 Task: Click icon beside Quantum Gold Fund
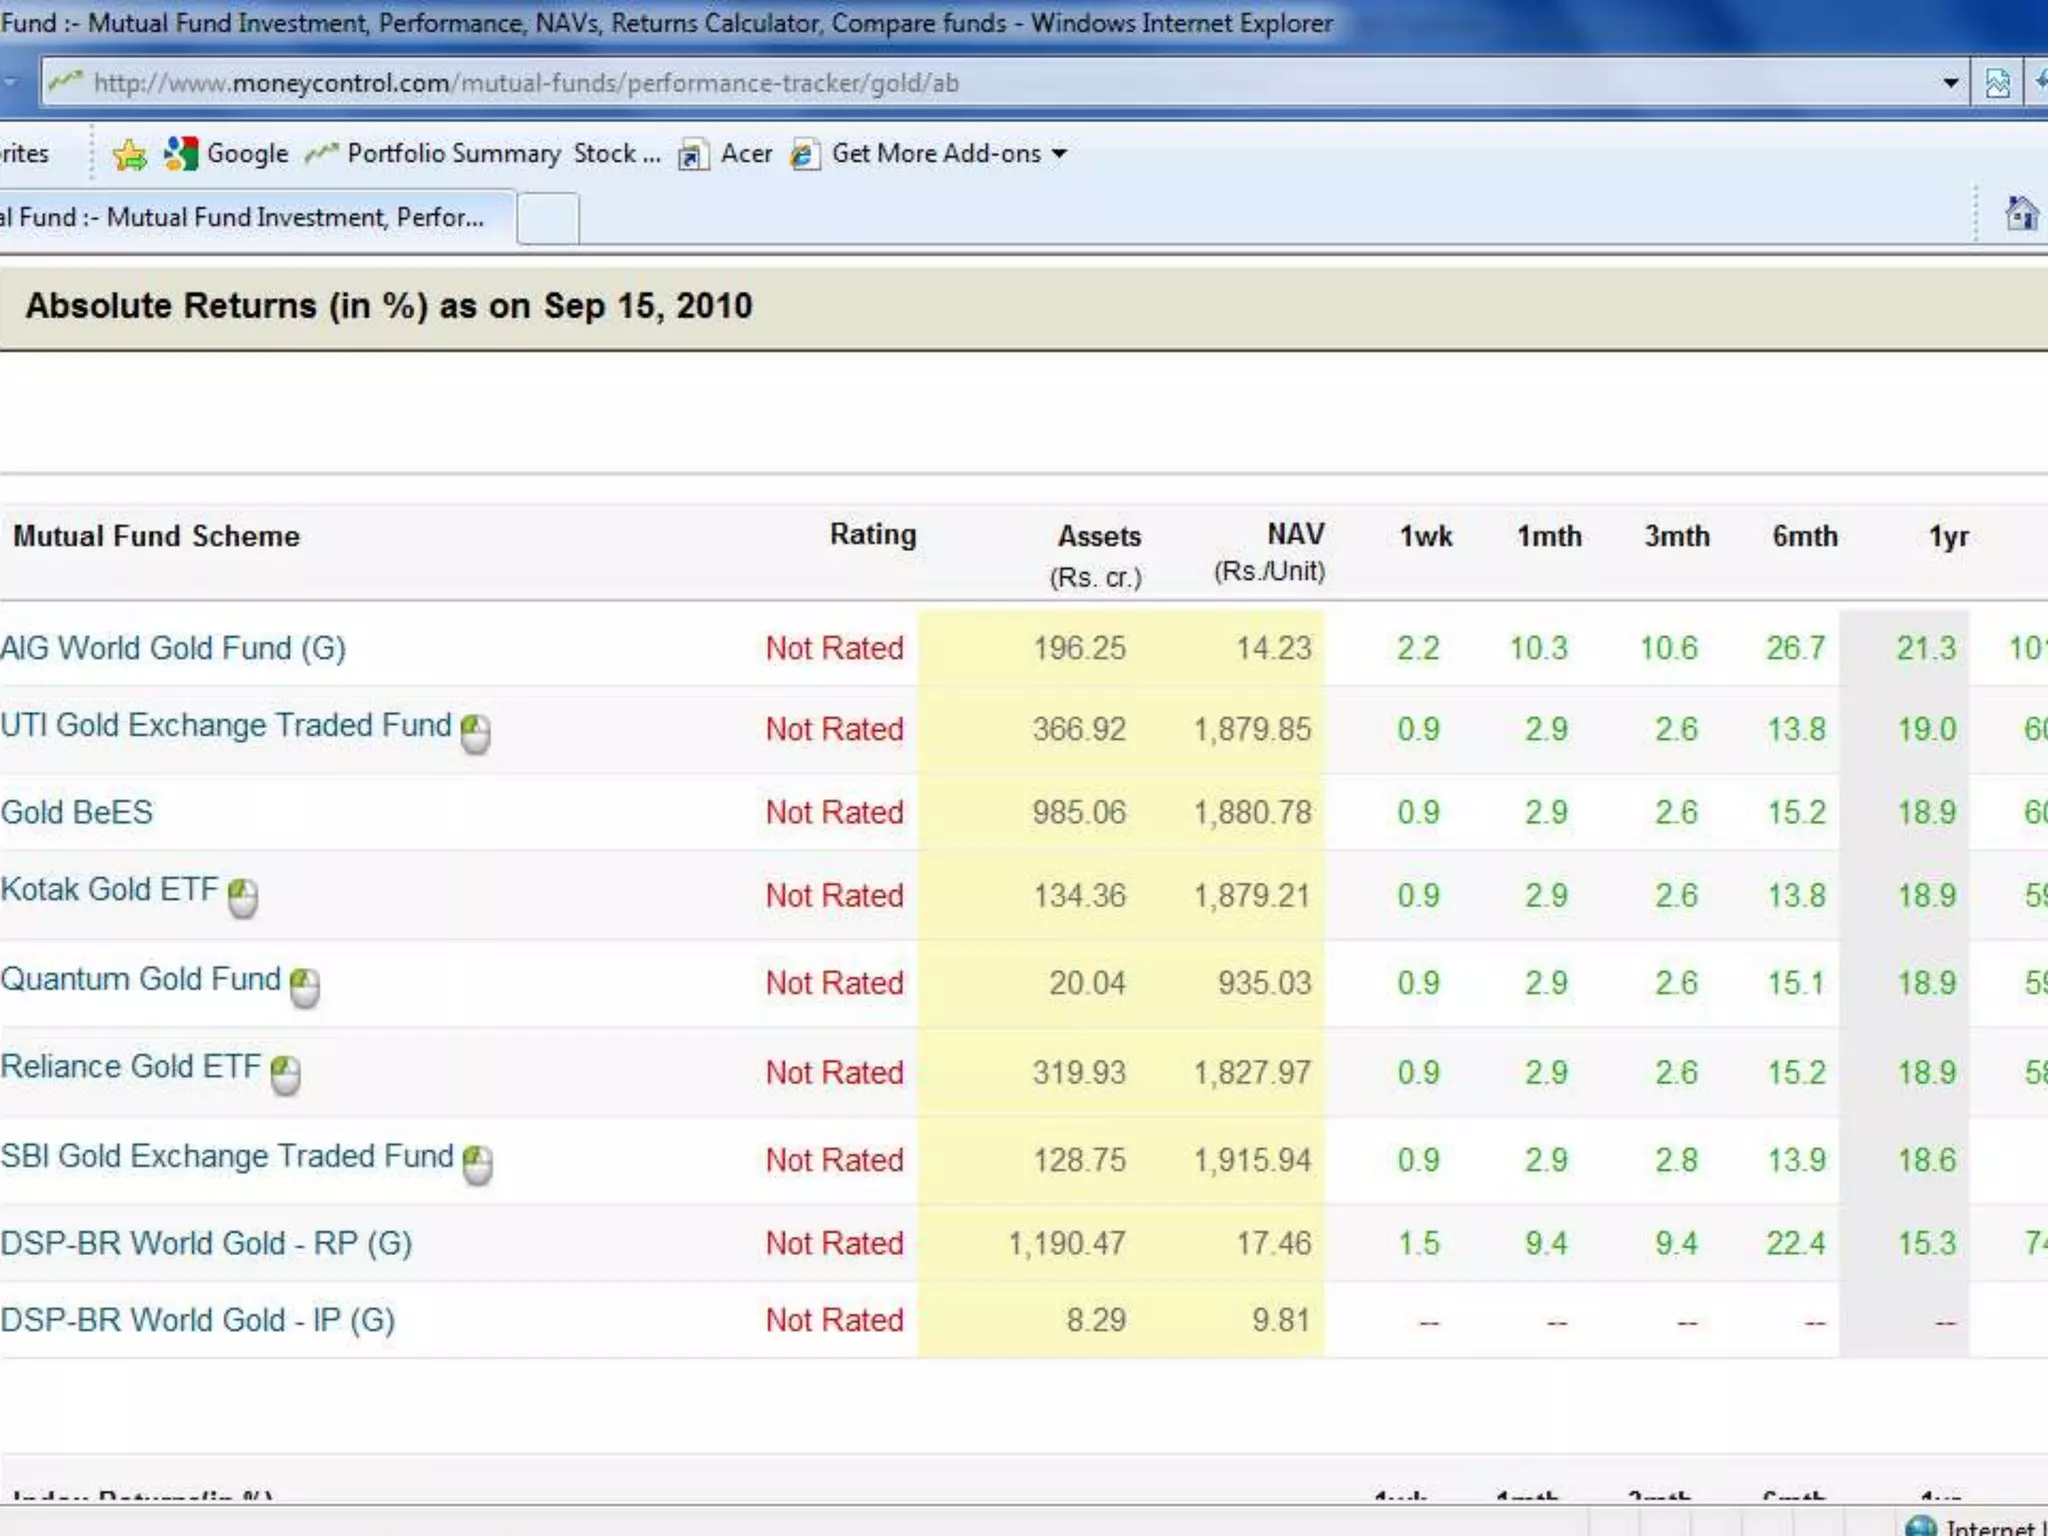coord(305,987)
